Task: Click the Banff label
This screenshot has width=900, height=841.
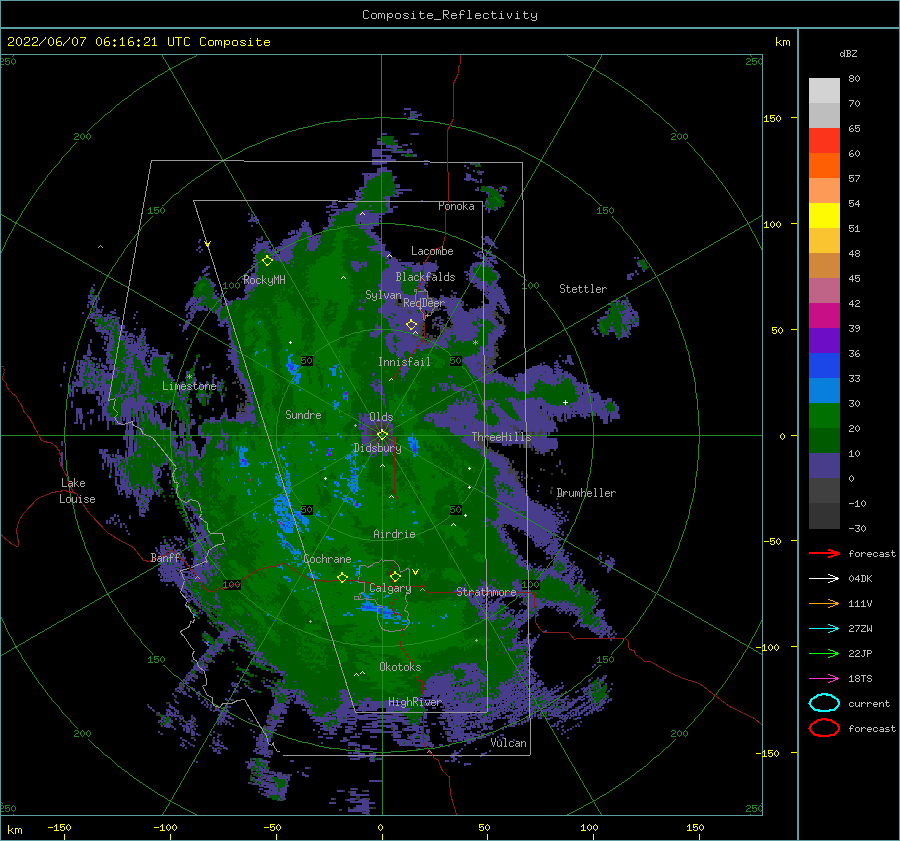Action: tap(165, 558)
